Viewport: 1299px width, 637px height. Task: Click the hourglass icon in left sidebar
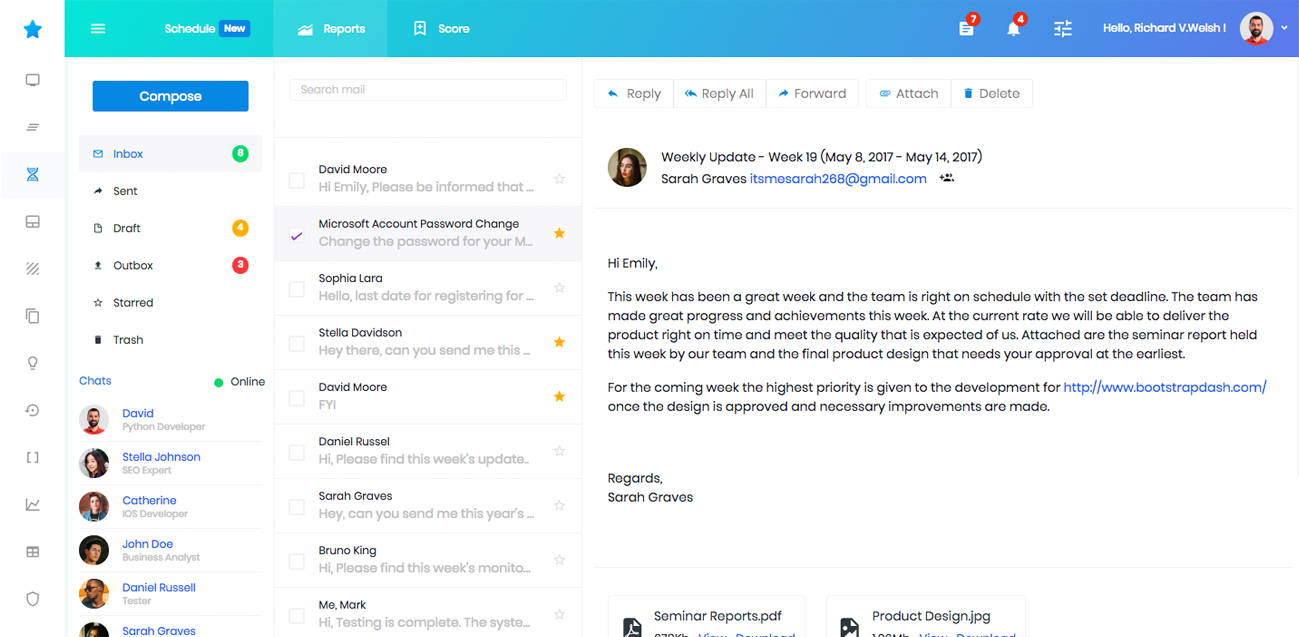click(33, 175)
